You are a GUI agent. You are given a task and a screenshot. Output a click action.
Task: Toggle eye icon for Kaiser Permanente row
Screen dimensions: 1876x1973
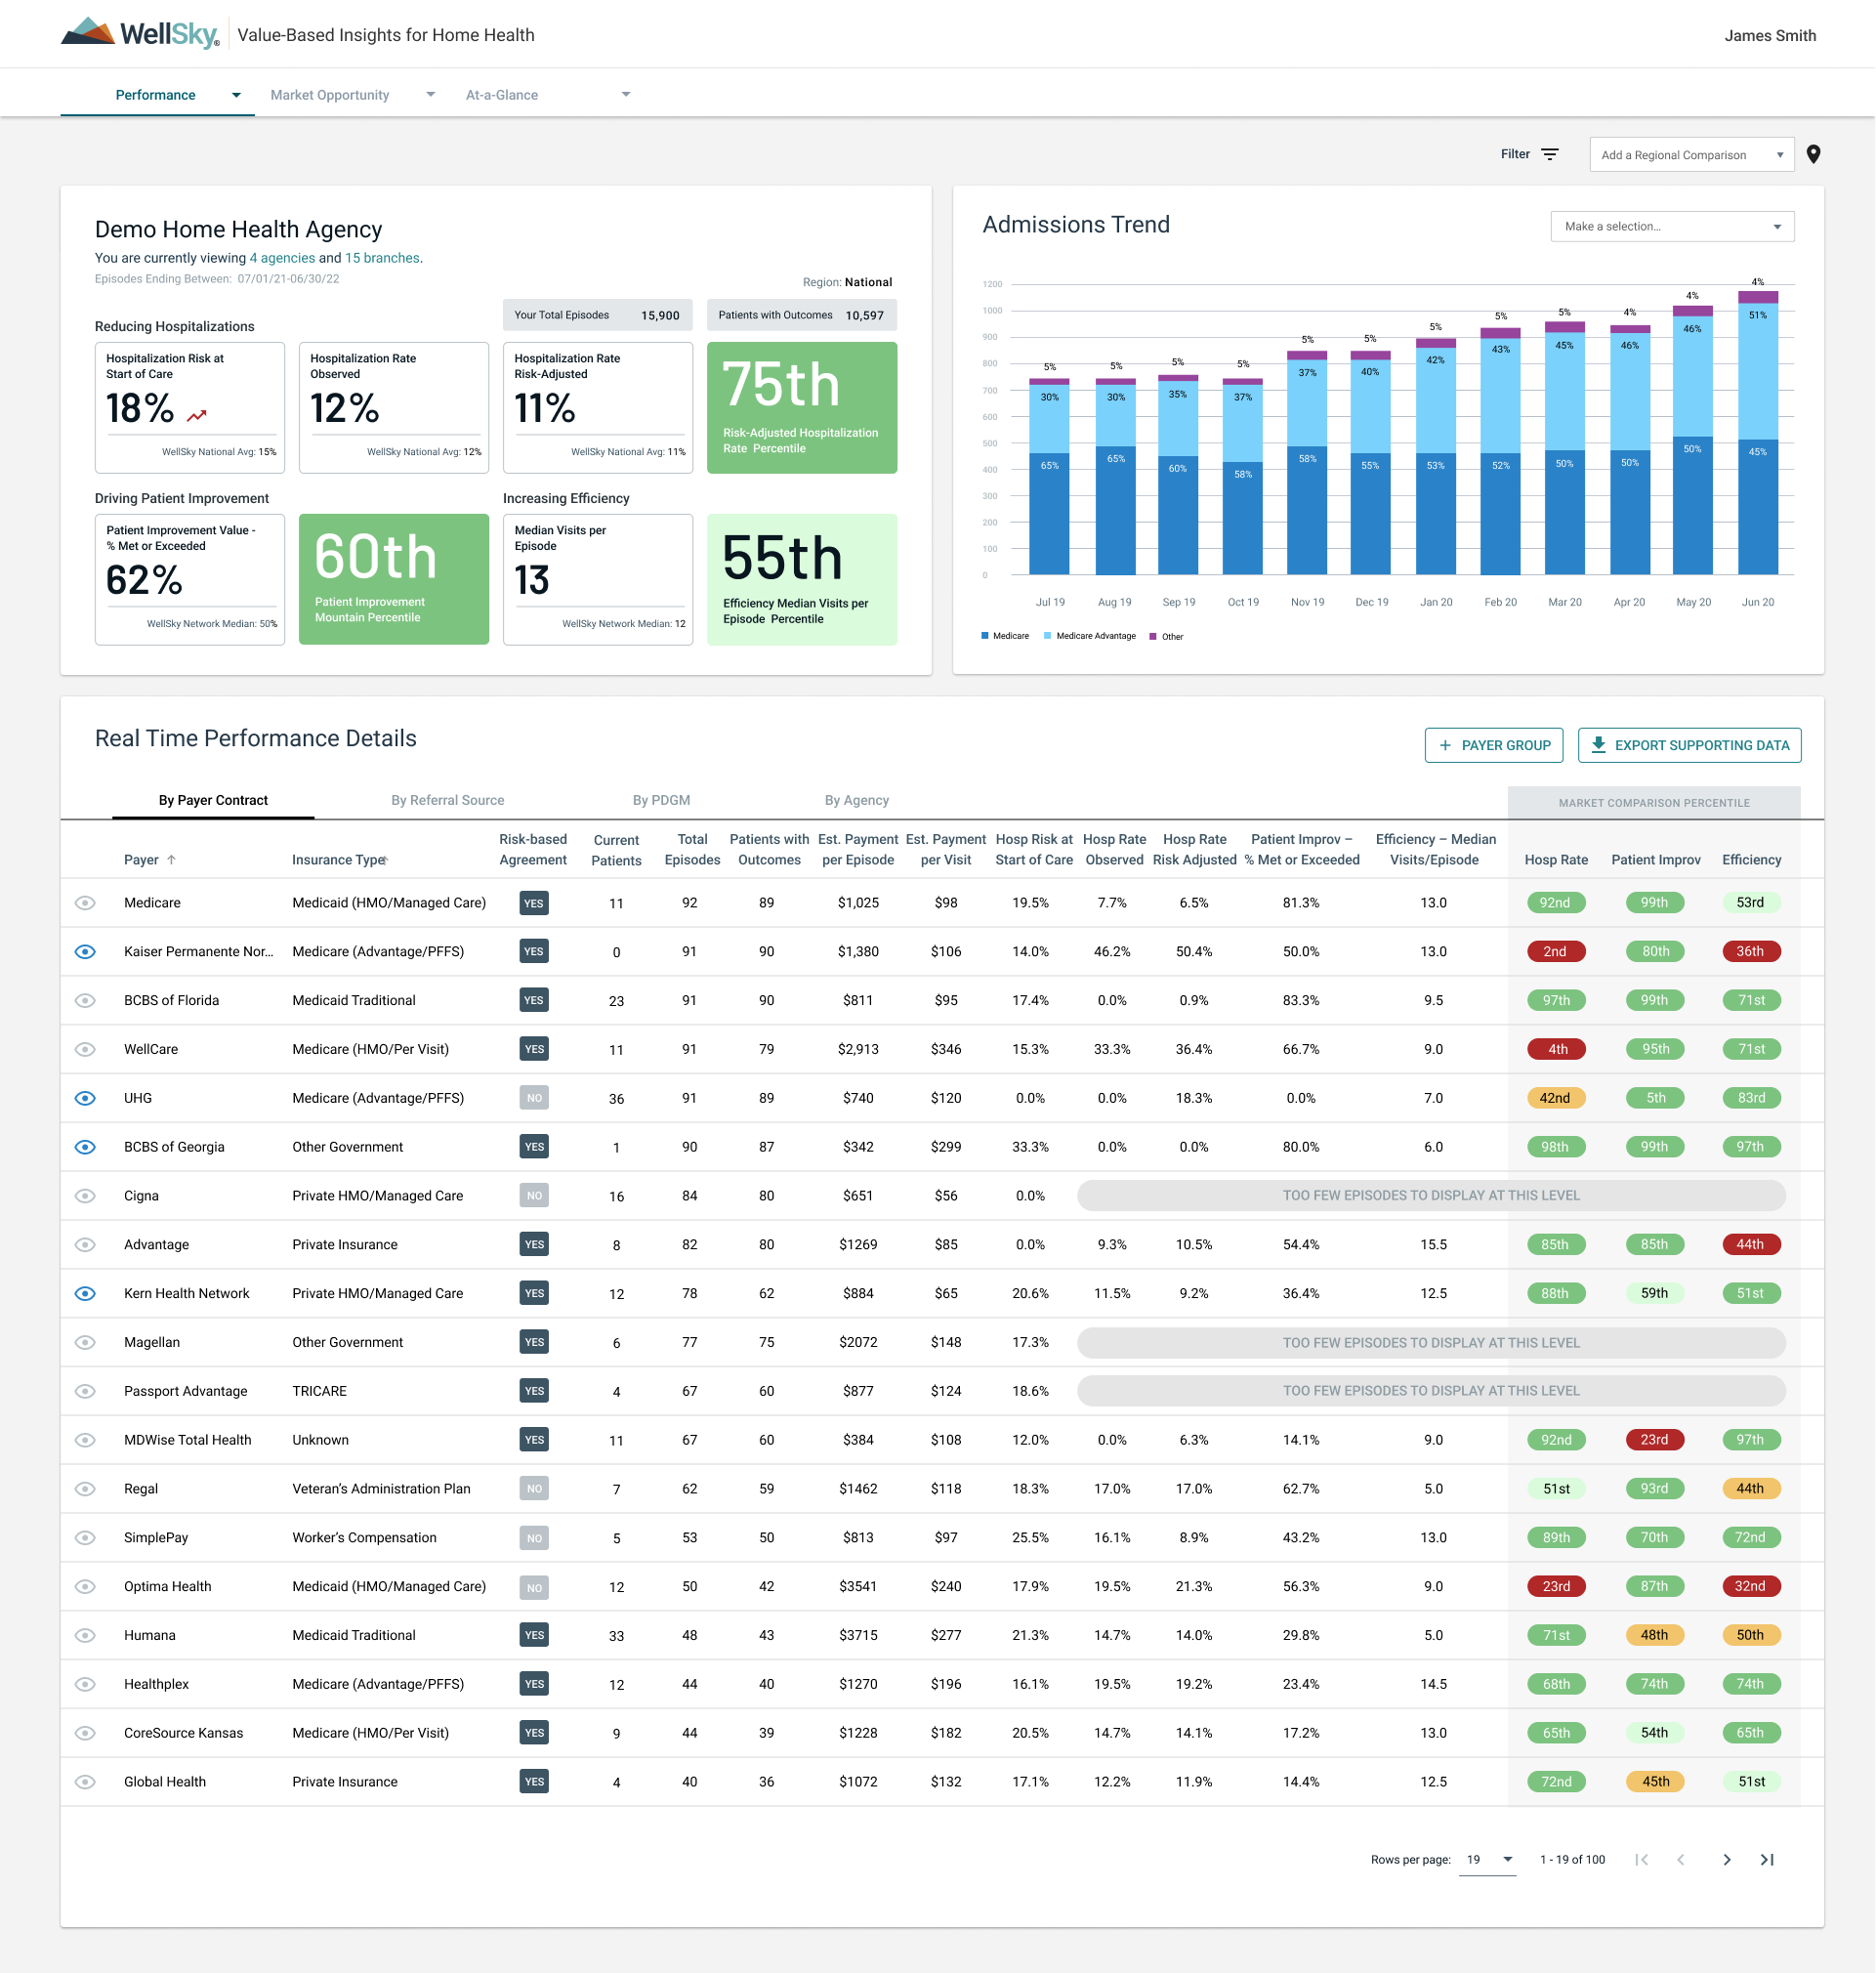click(85, 952)
